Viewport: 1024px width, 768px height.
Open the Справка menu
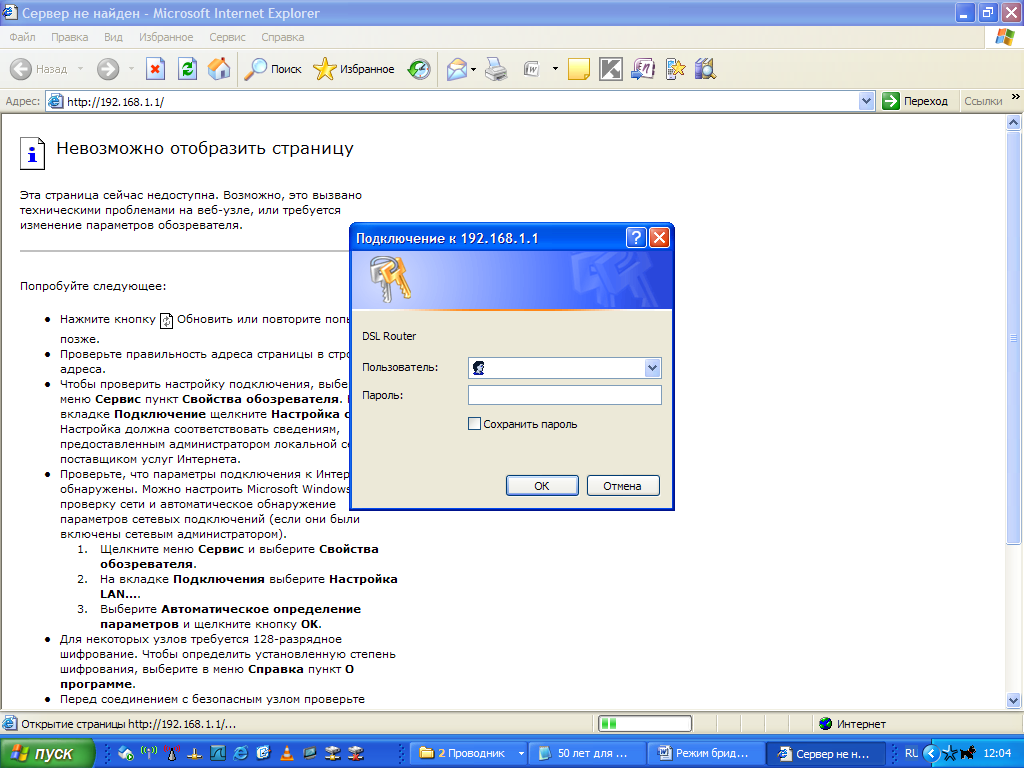(283, 37)
